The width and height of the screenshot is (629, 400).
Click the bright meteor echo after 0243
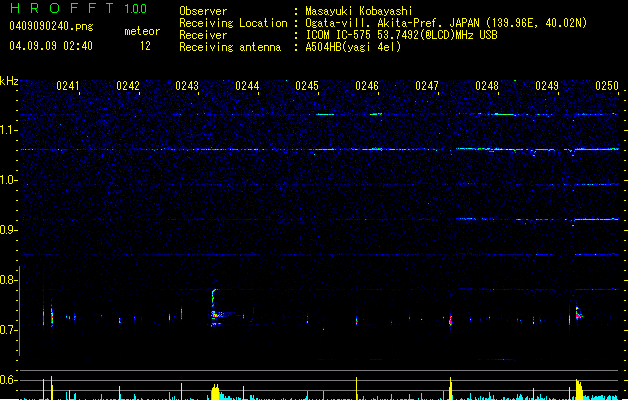(214, 312)
